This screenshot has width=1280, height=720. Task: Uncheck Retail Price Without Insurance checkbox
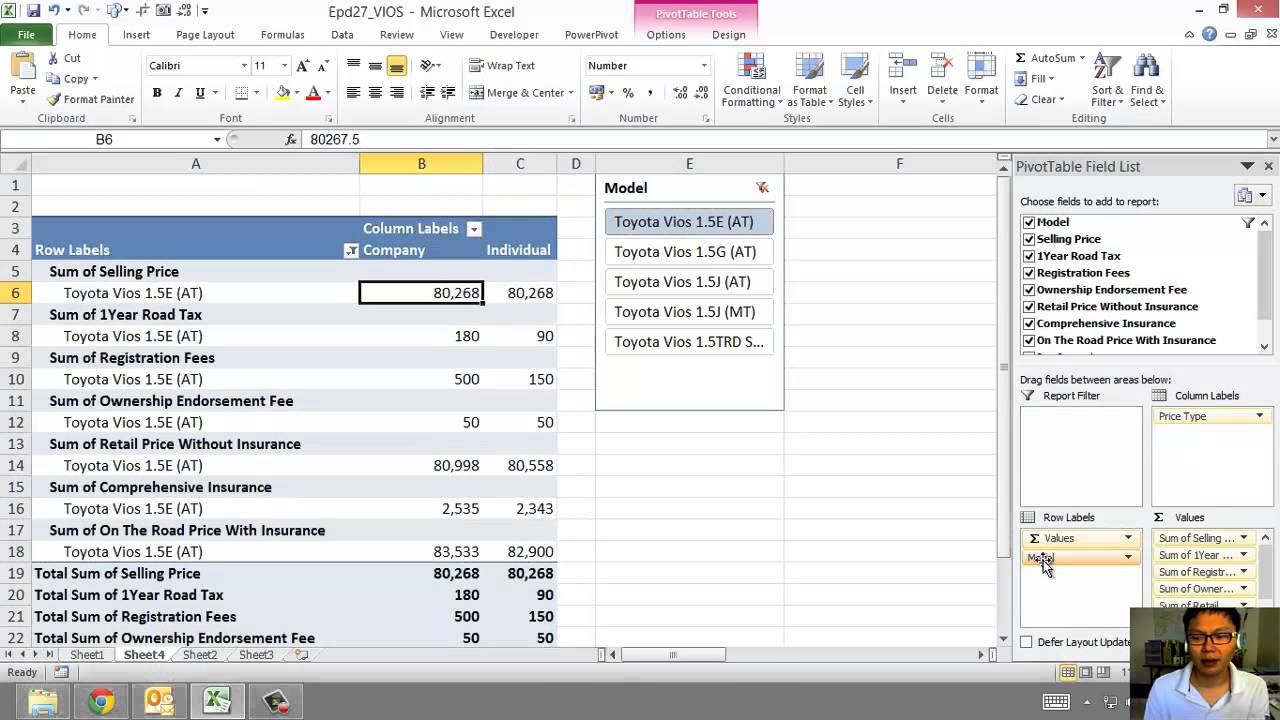pyautogui.click(x=1028, y=307)
